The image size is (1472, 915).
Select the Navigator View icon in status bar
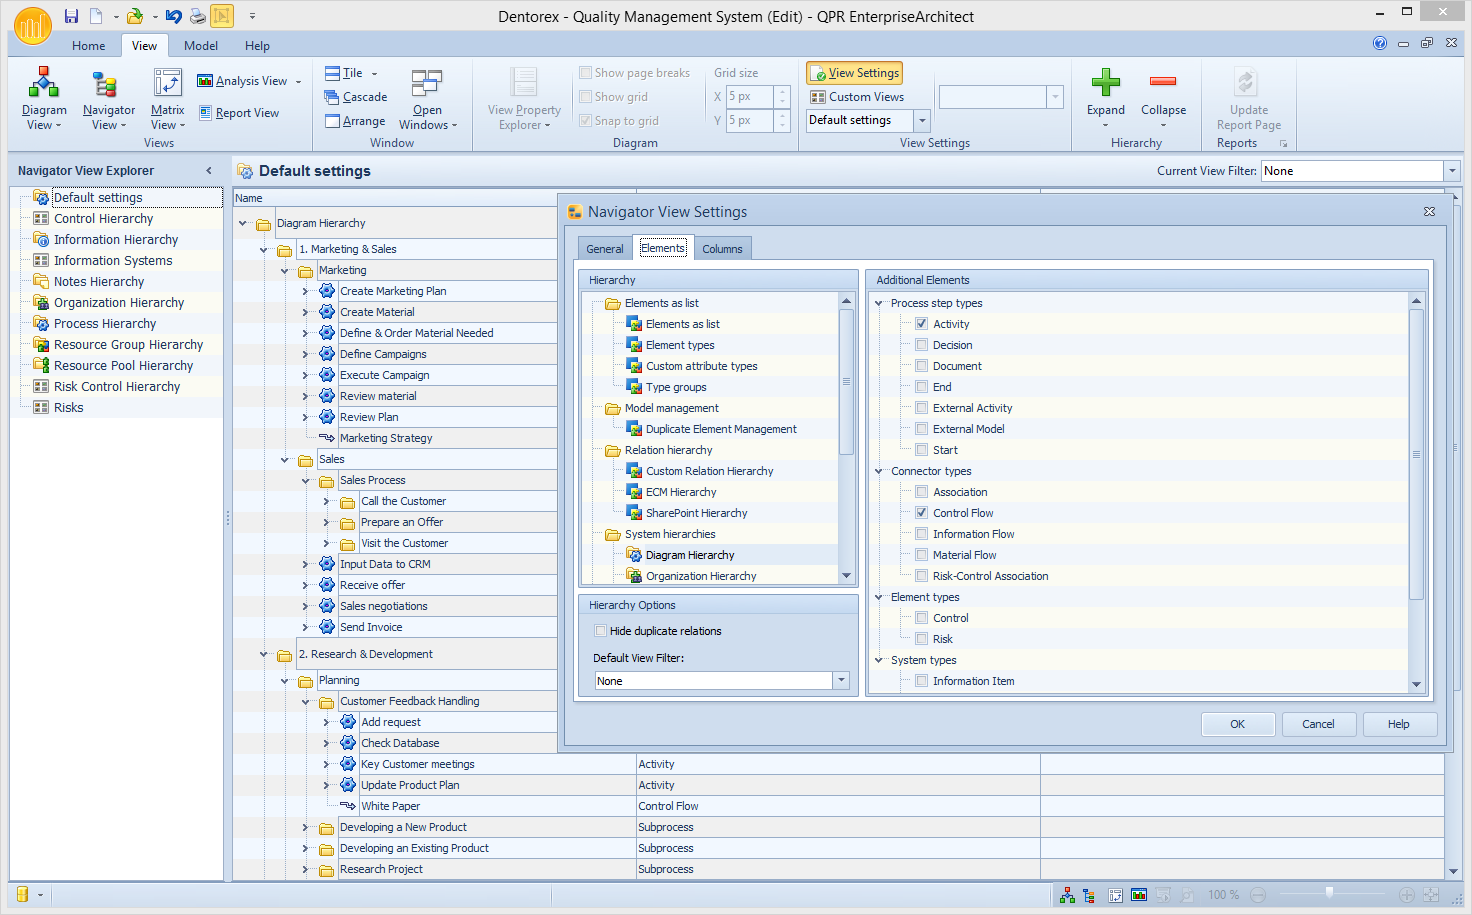tap(1088, 894)
